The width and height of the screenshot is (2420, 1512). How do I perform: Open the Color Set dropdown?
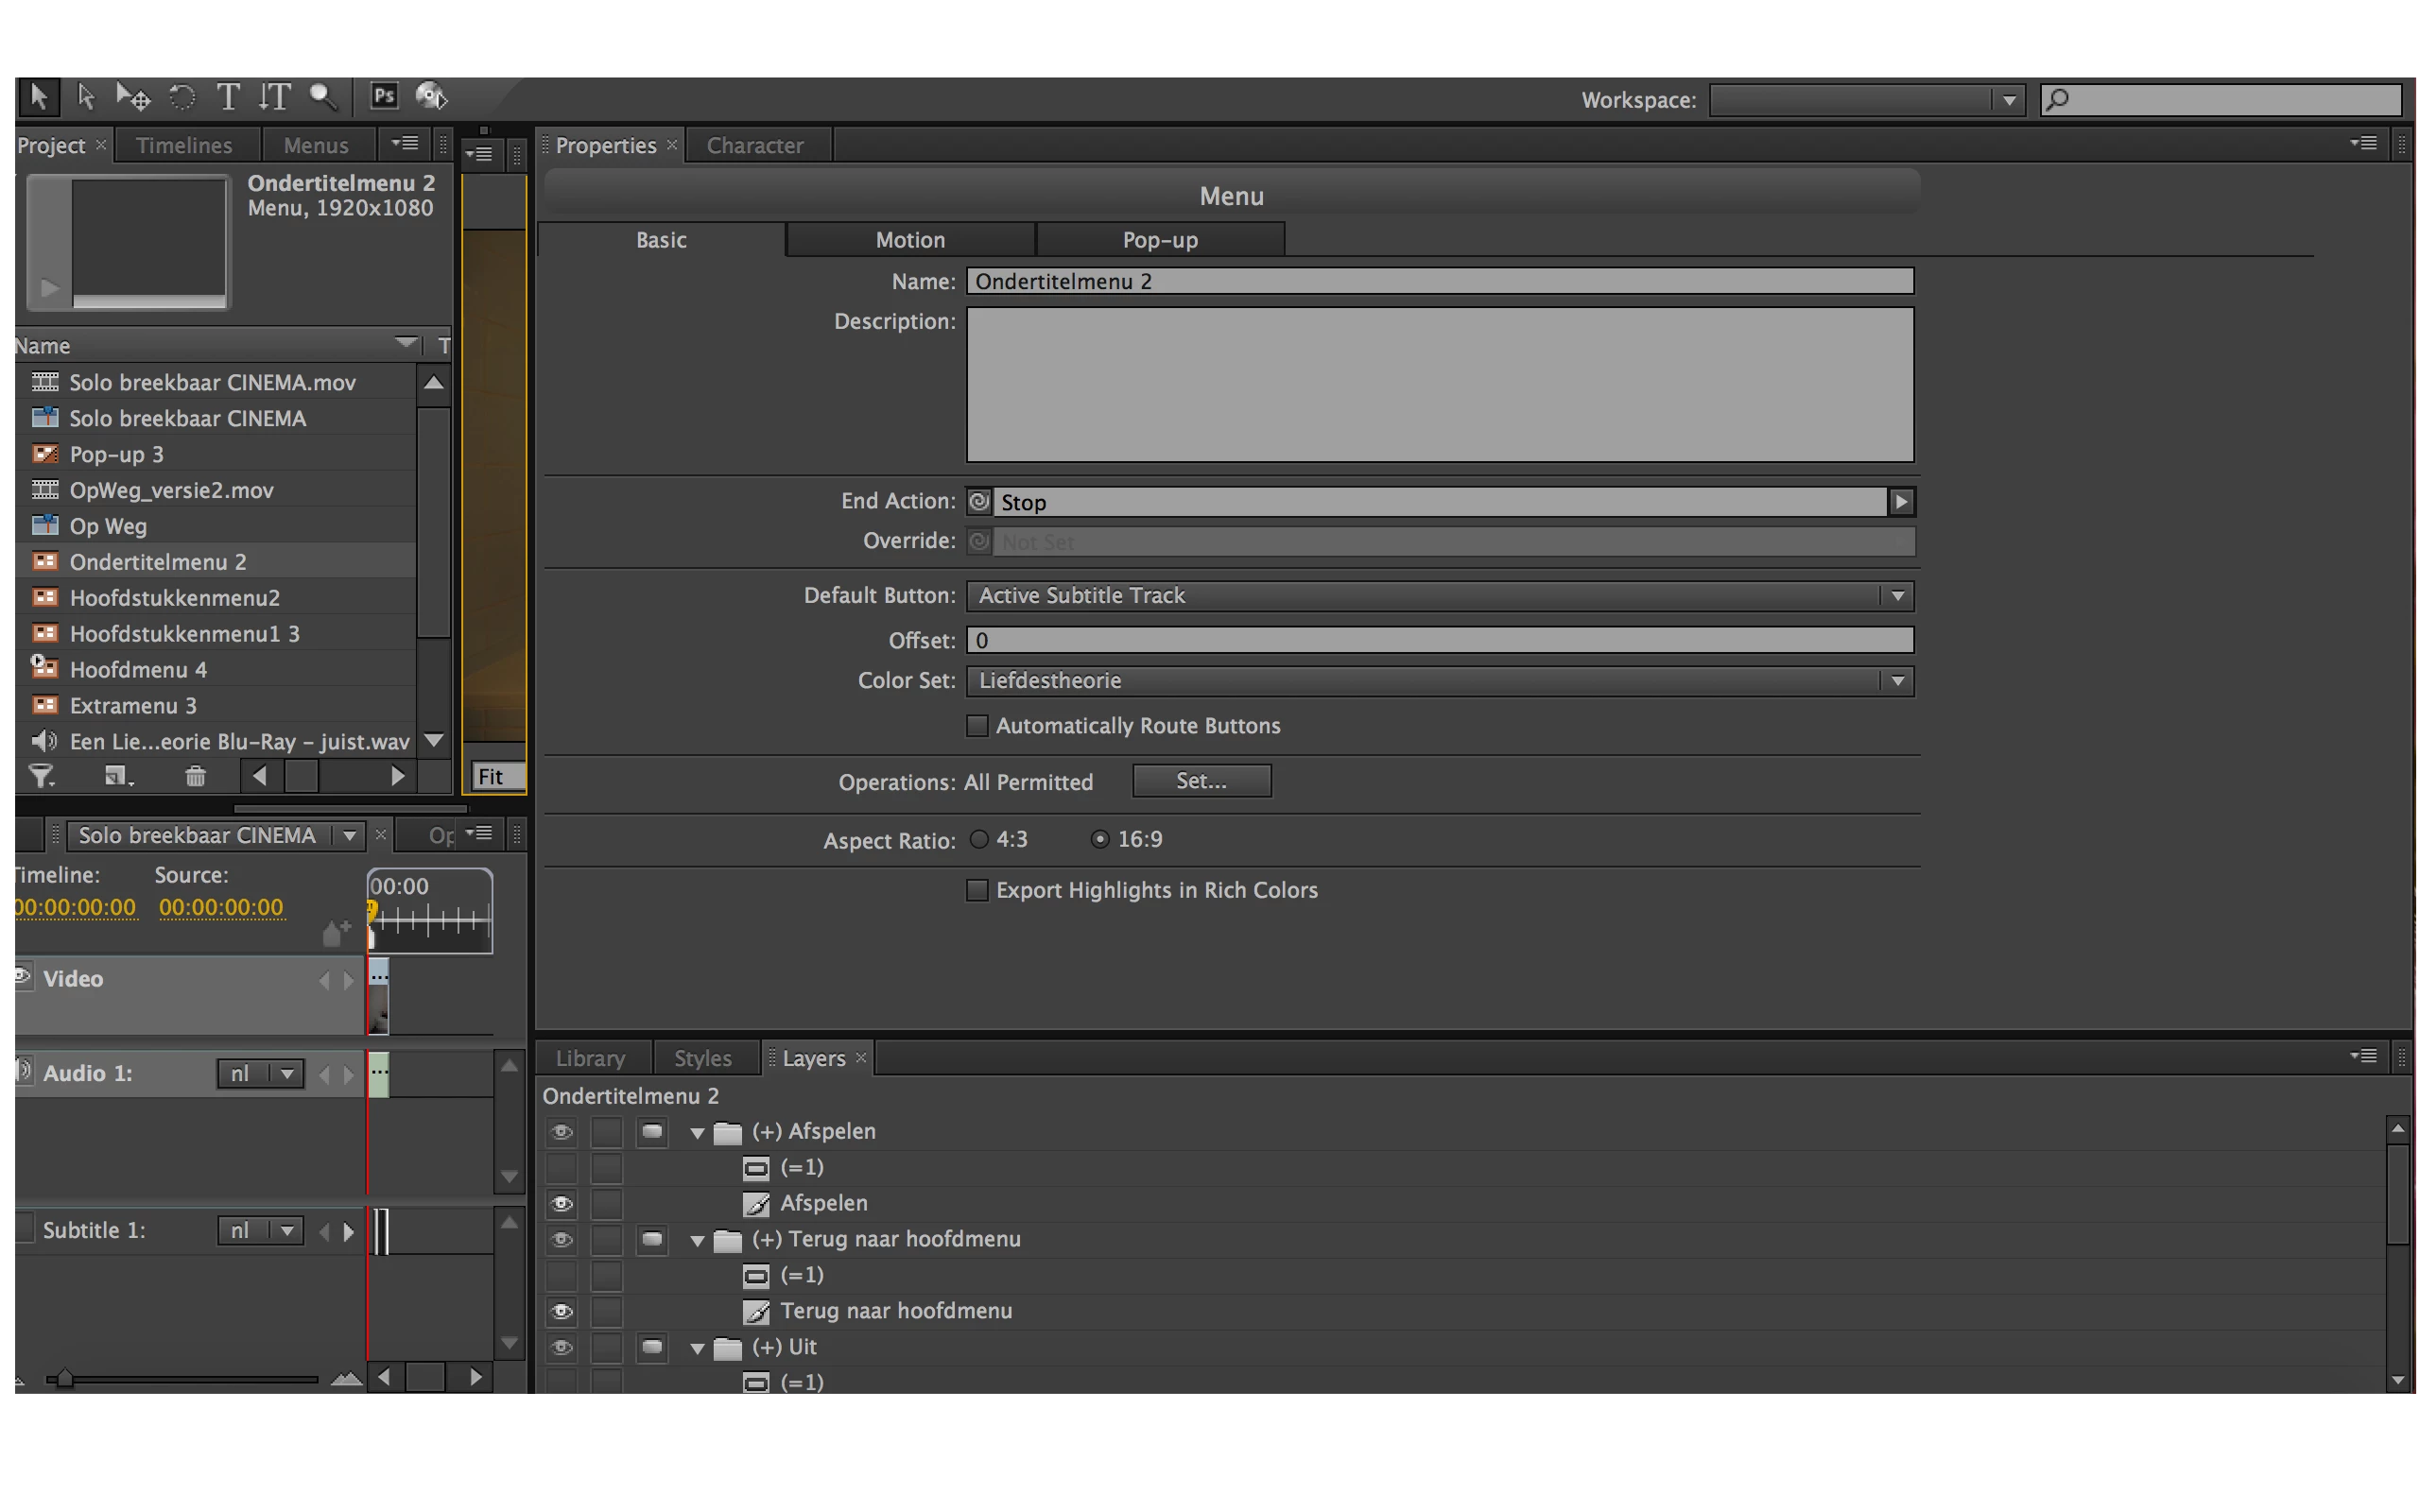point(1896,681)
